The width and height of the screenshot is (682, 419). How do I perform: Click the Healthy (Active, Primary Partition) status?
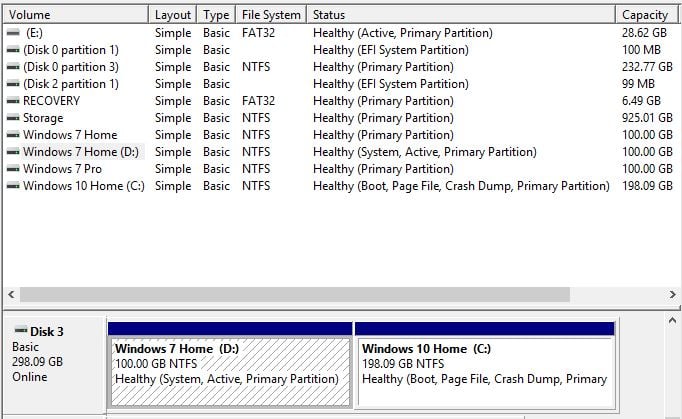403,33
